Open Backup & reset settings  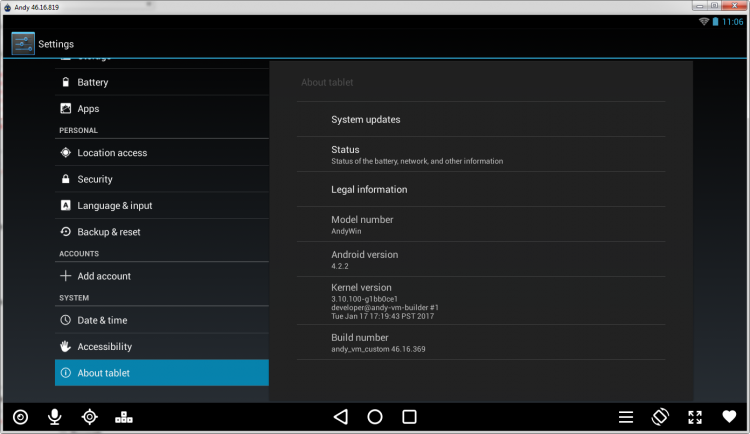(162, 232)
